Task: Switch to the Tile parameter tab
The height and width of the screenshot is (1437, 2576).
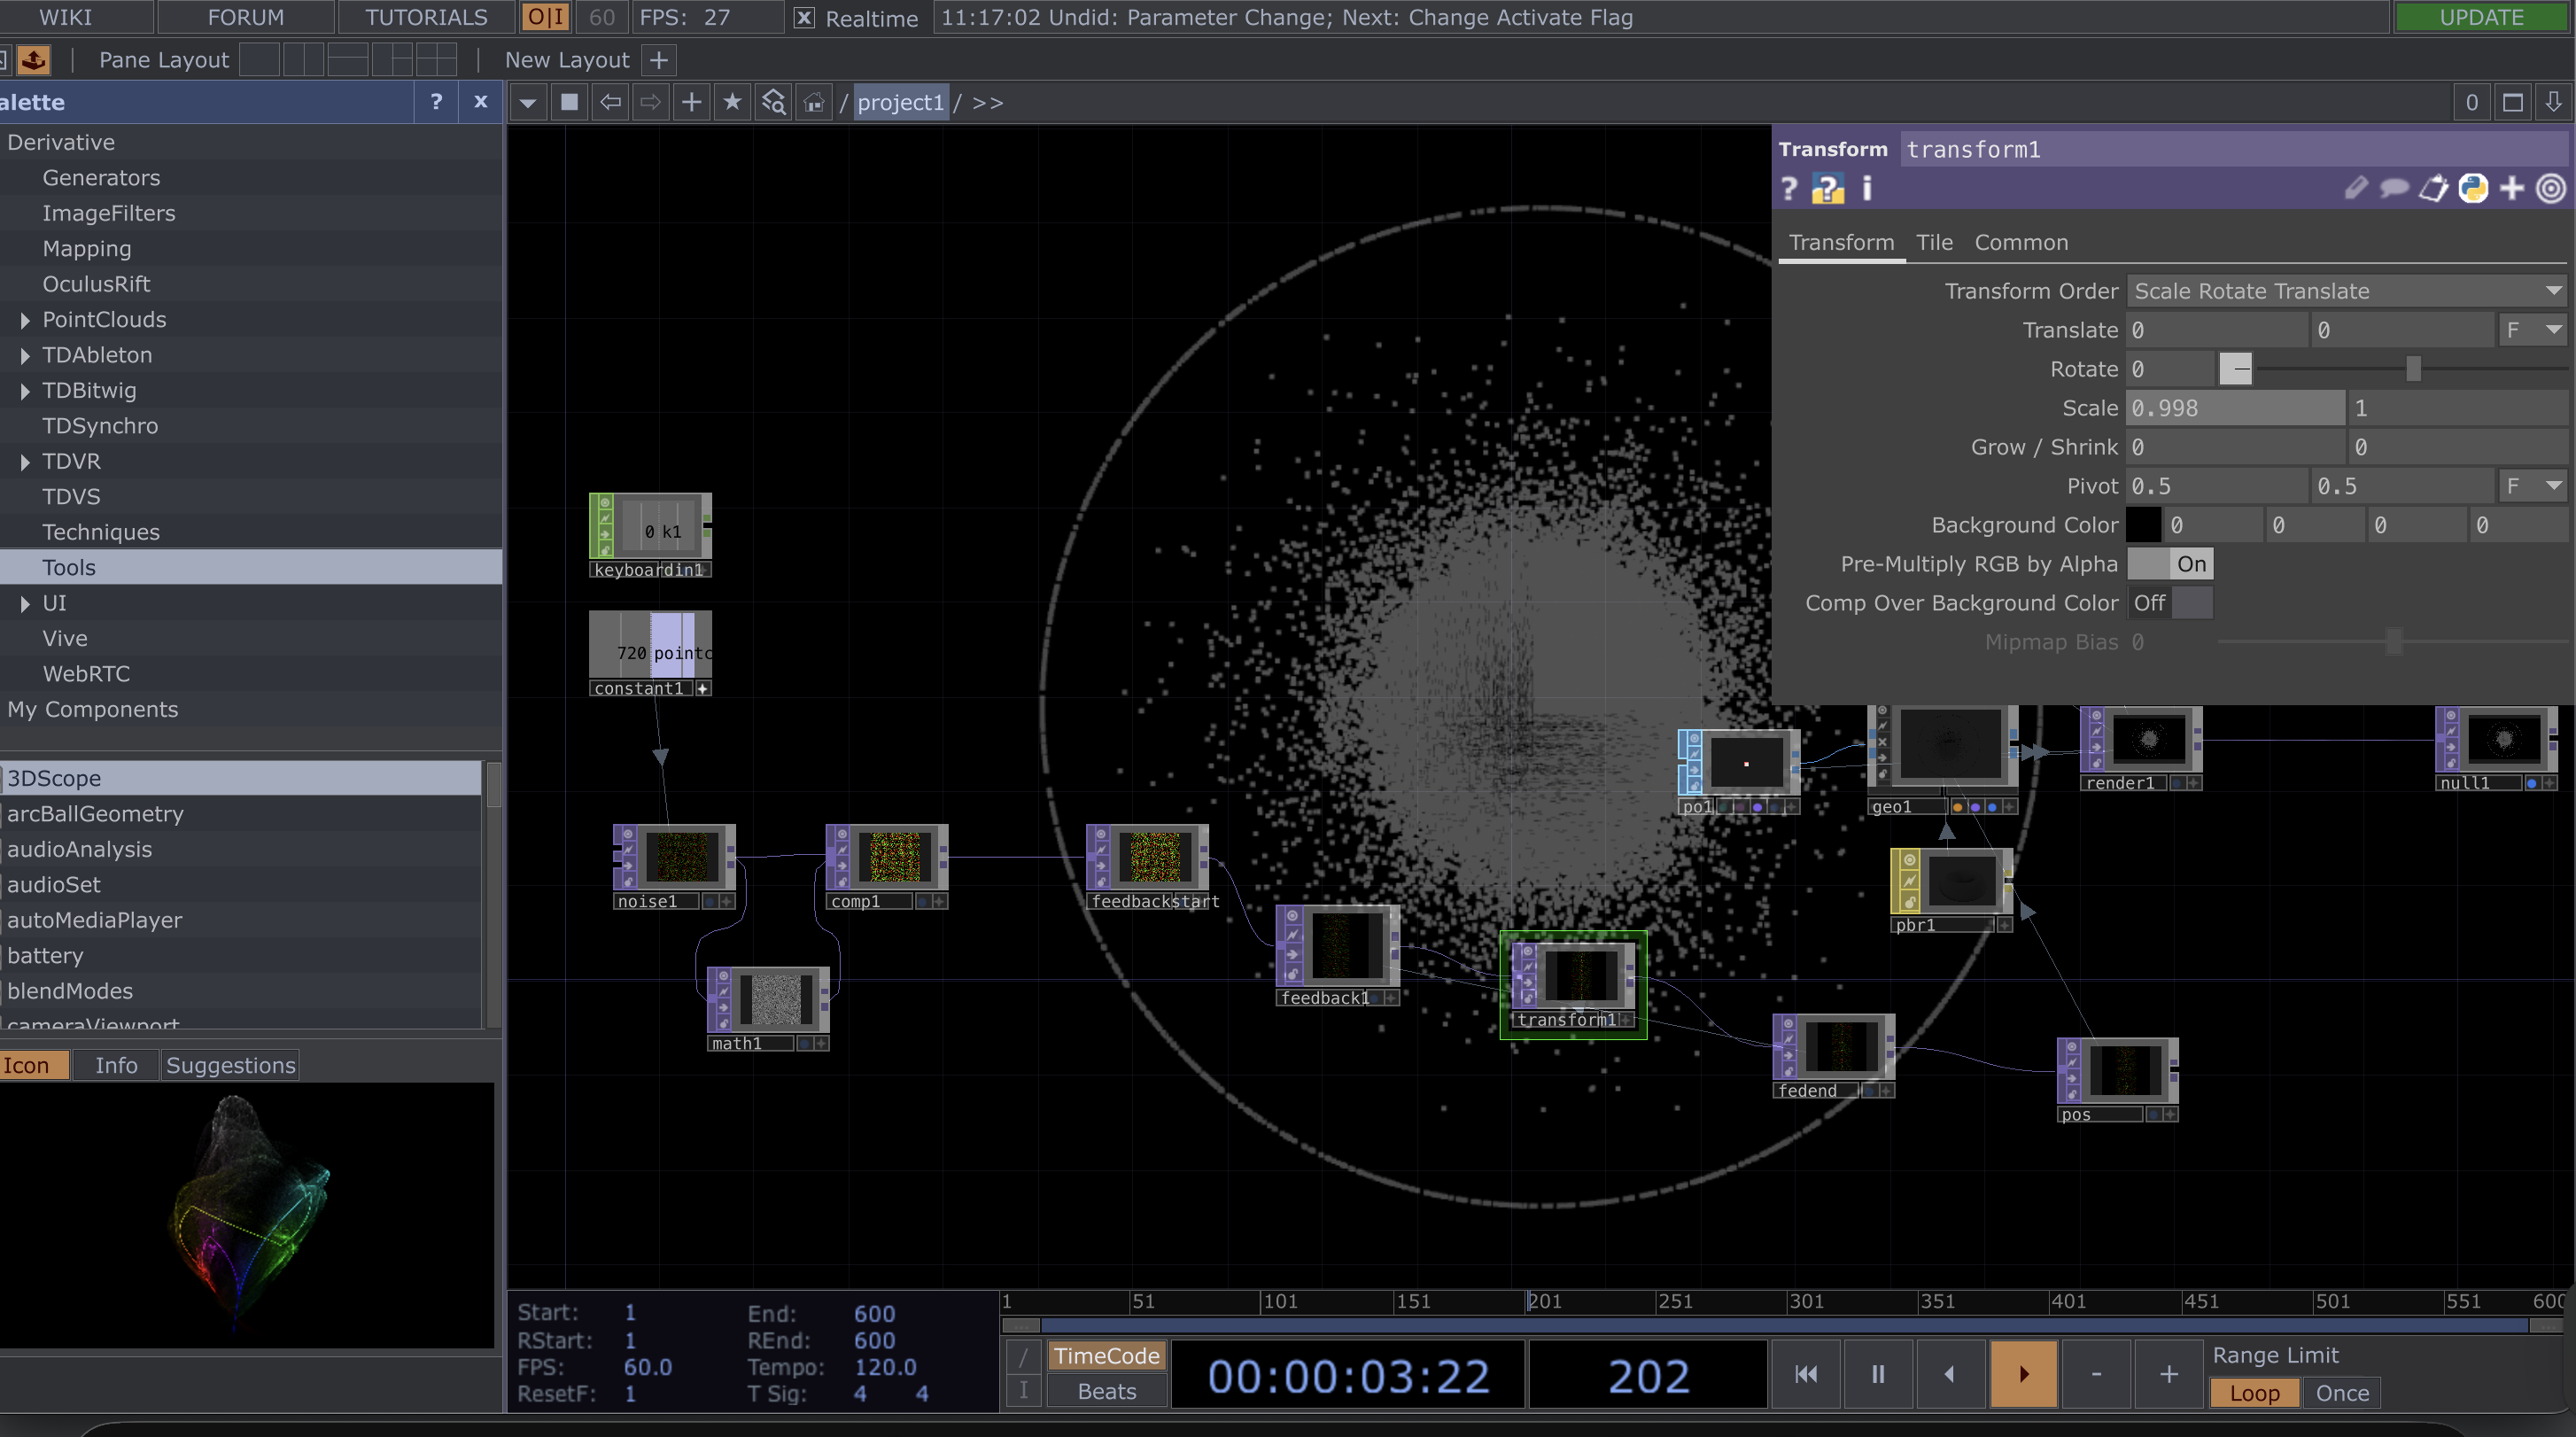Action: click(x=1934, y=243)
